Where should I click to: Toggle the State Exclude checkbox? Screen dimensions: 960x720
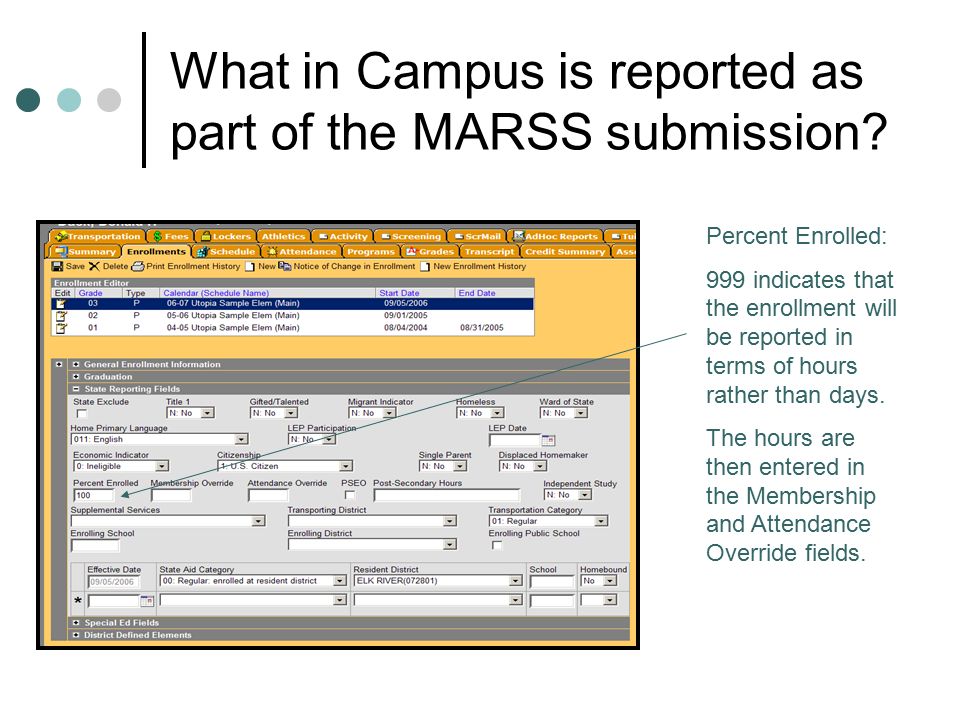(81, 414)
